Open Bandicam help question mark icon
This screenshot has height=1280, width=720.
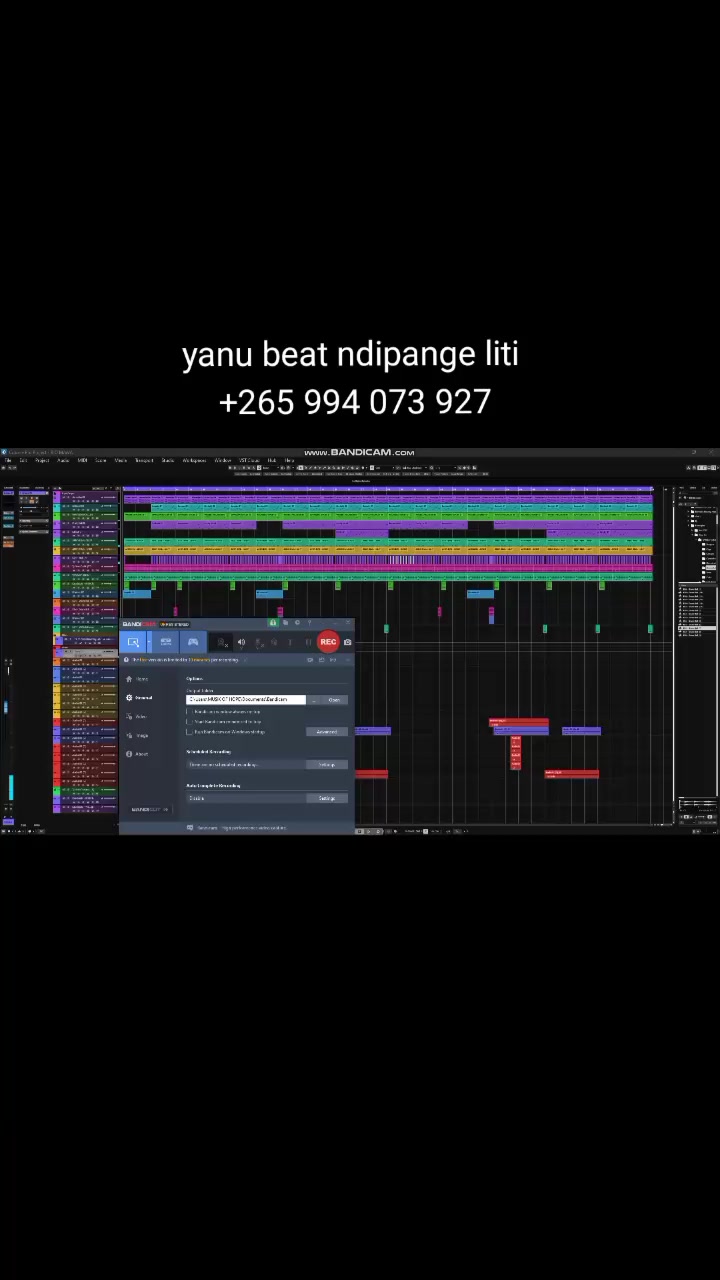pos(309,622)
